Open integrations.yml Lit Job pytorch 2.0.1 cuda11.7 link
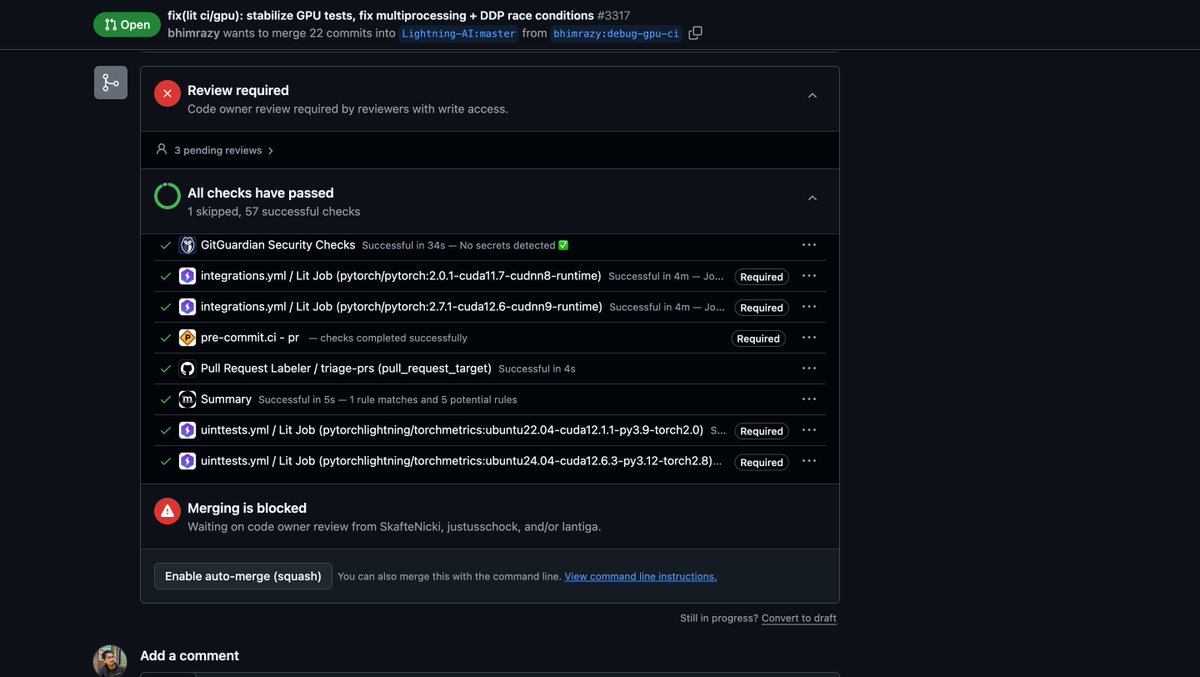1200x677 pixels. pos(401,276)
